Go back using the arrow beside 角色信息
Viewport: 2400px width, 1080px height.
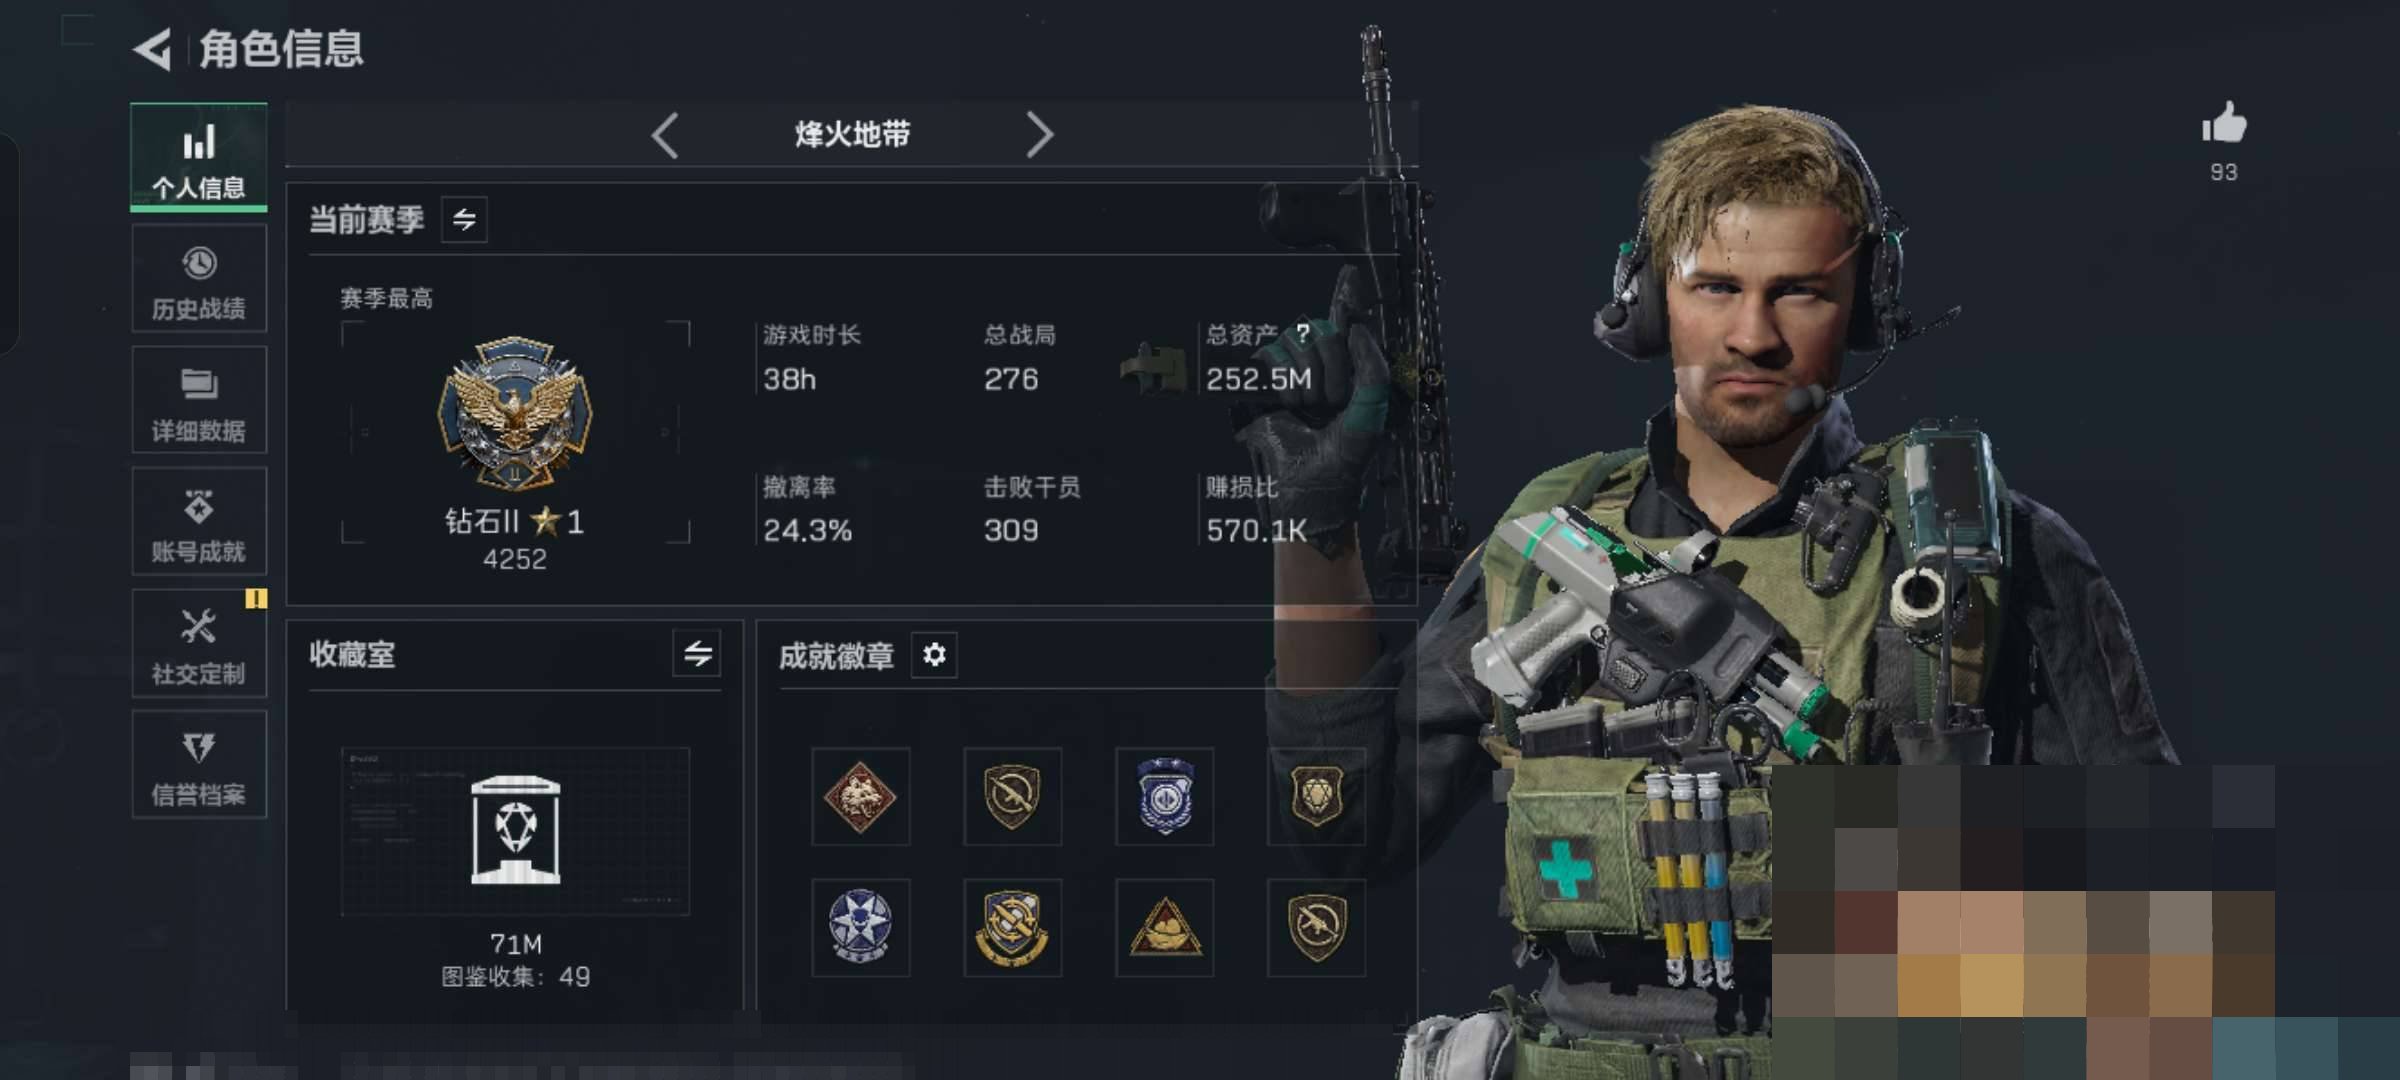click(152, 49)
